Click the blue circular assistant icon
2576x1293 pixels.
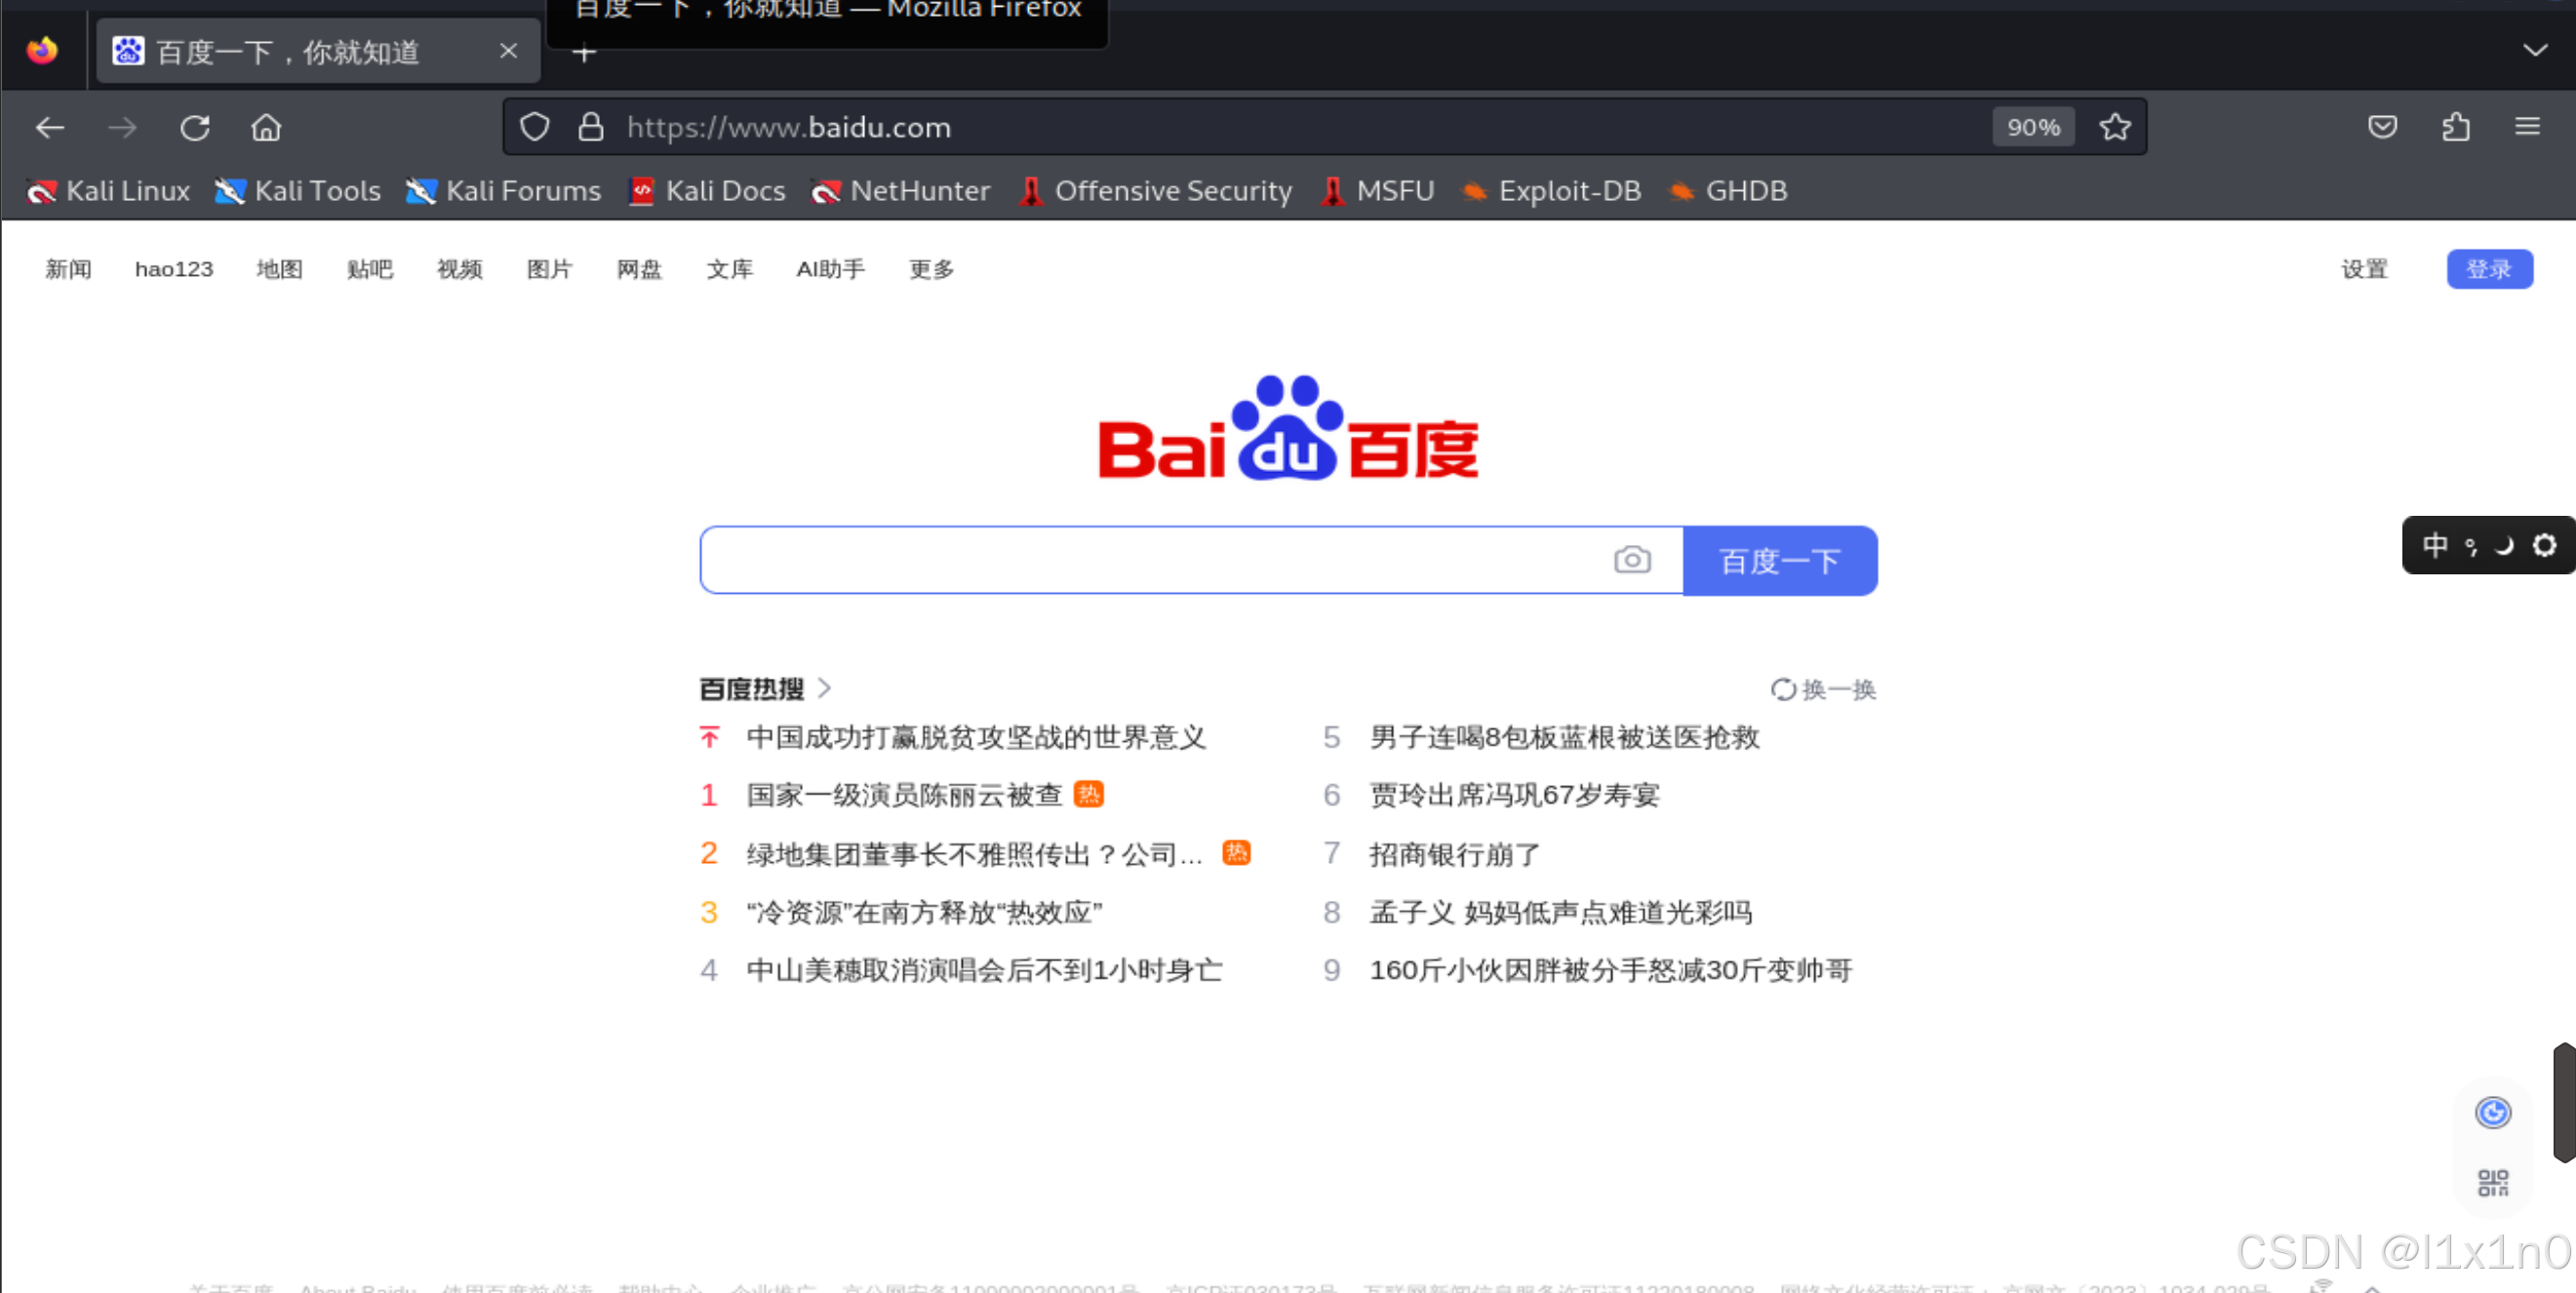[x=2493, y=1112]
